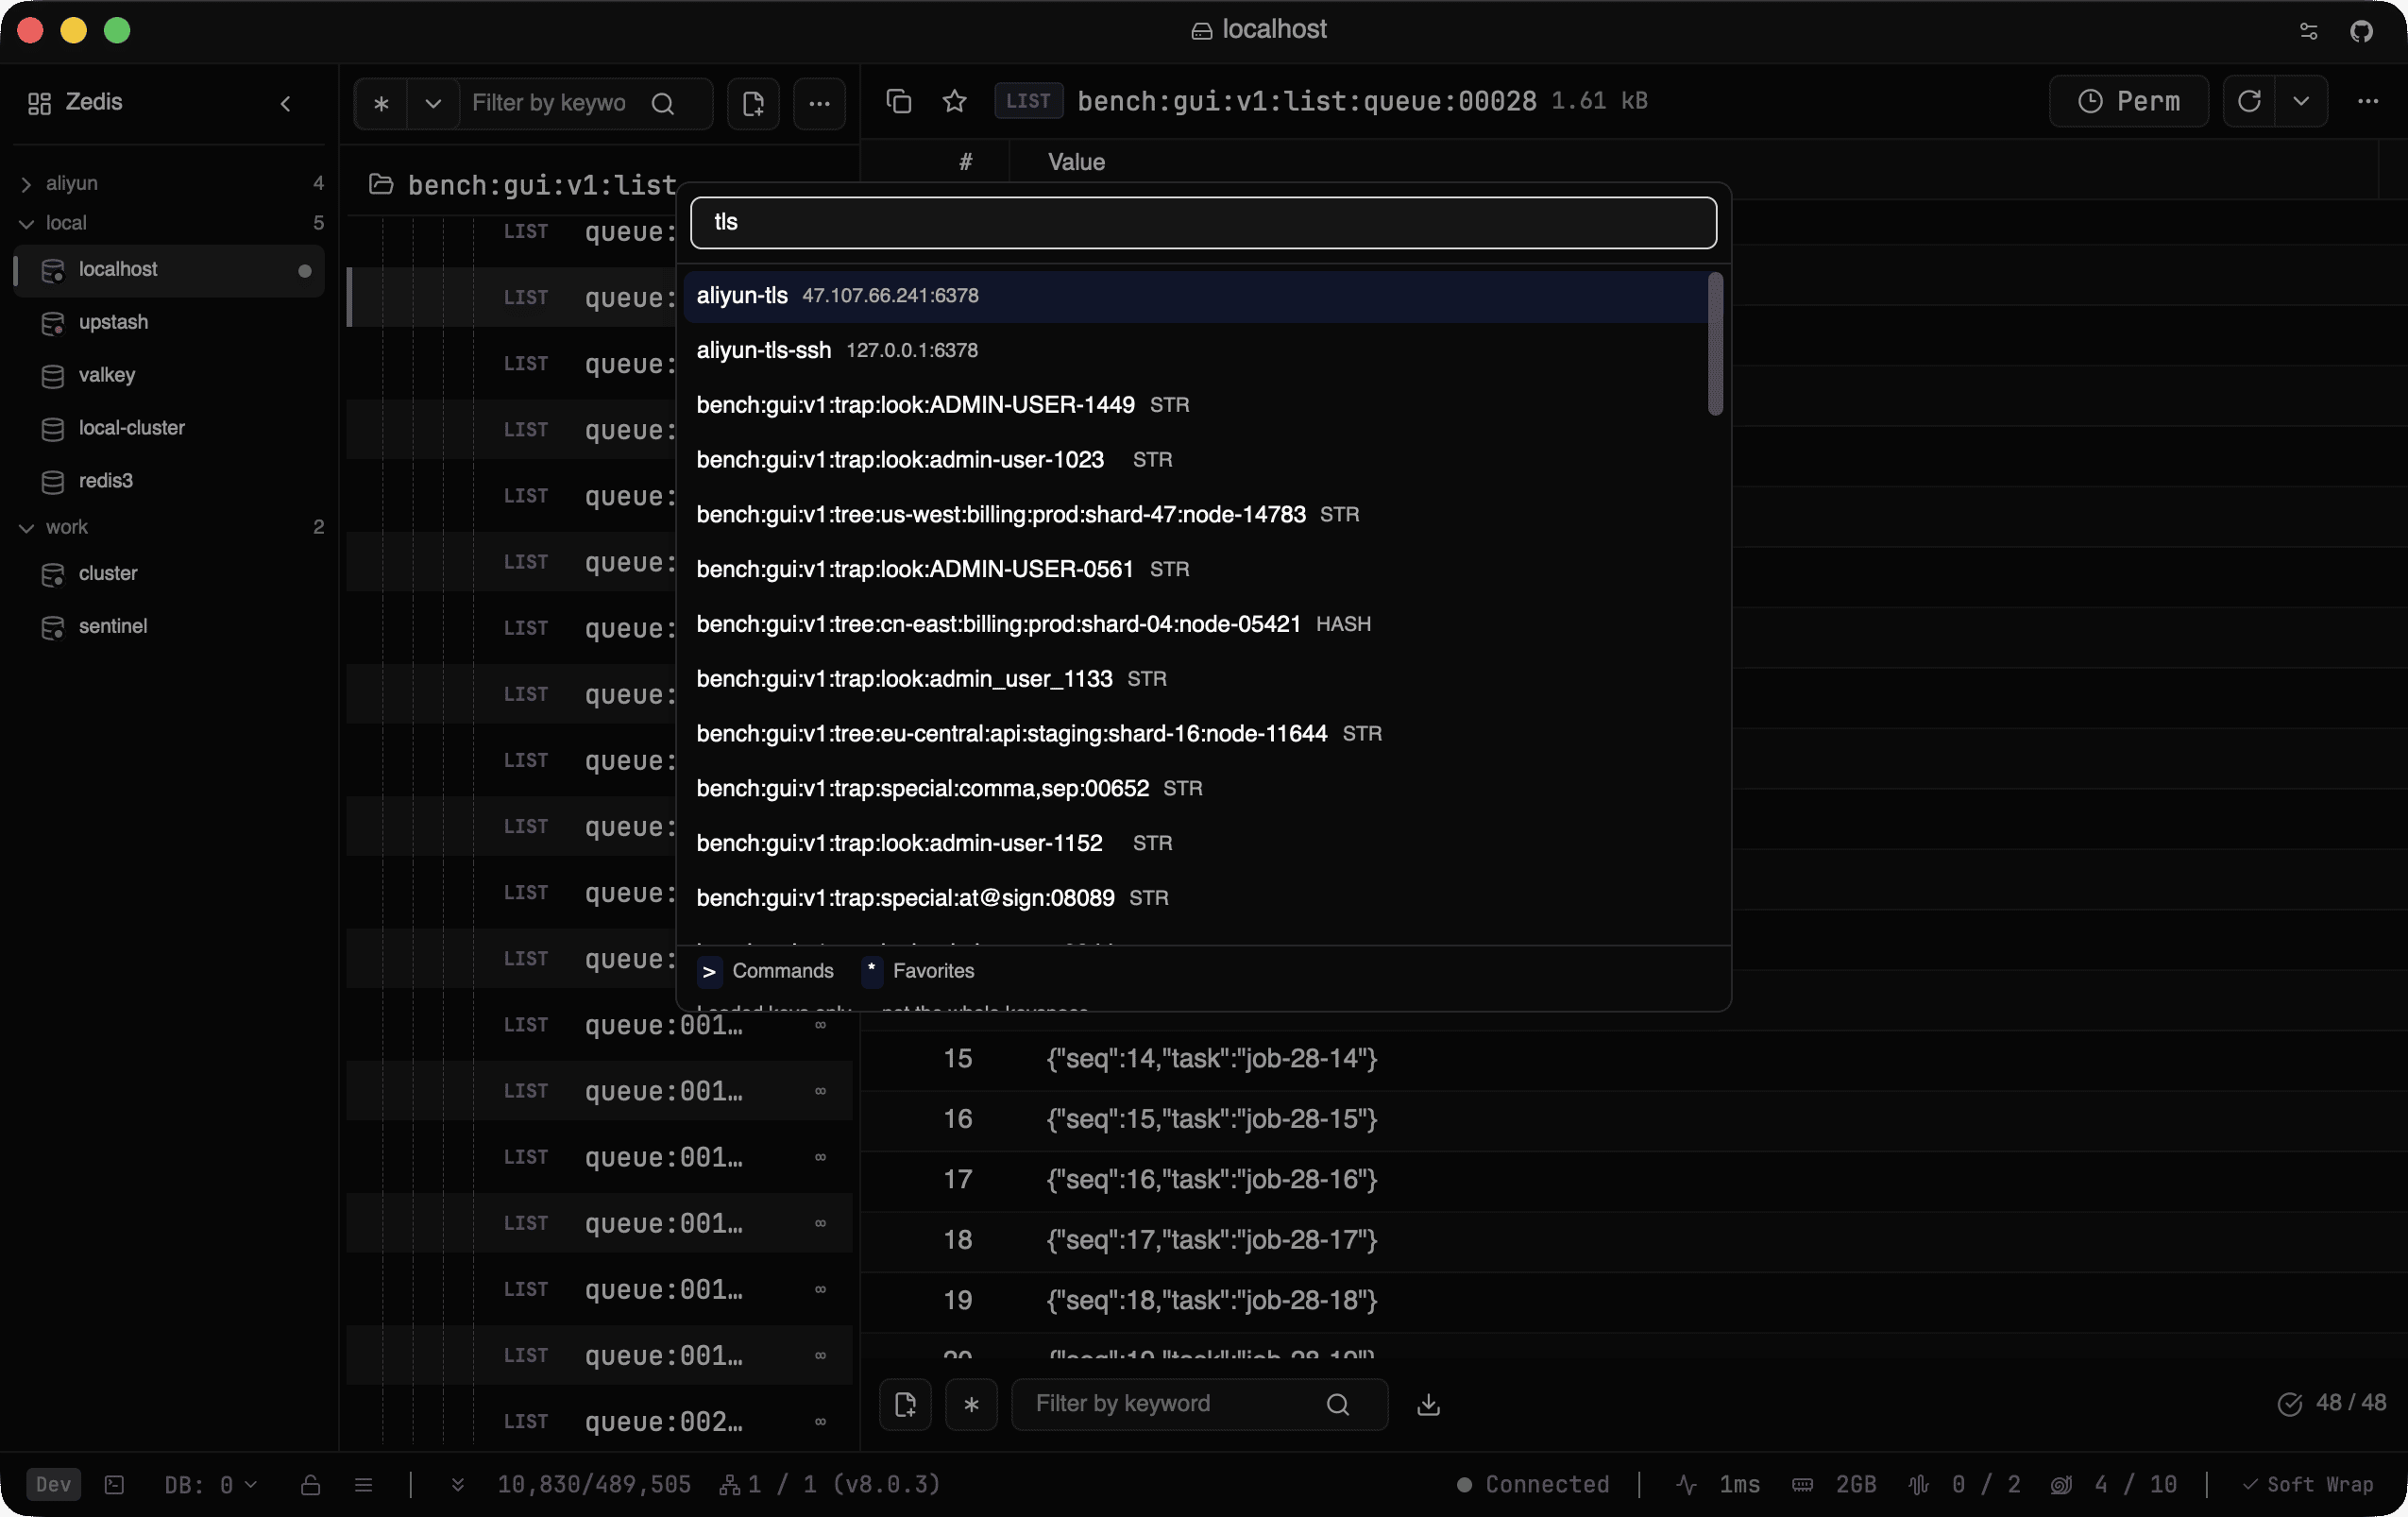Screen dimensions: 2408x1517
Task: Click the command palette search field
Action: coord(1203,222)
